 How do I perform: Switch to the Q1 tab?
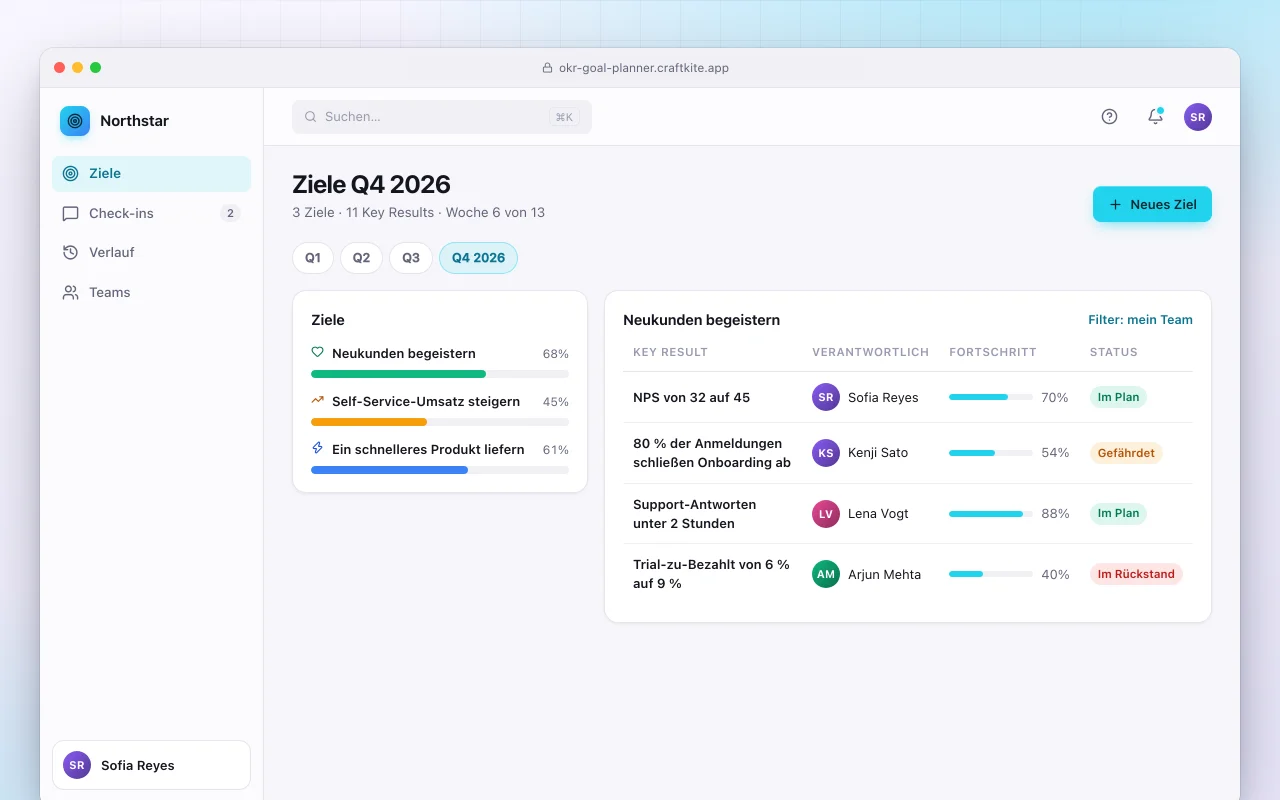tap(313, 258)
